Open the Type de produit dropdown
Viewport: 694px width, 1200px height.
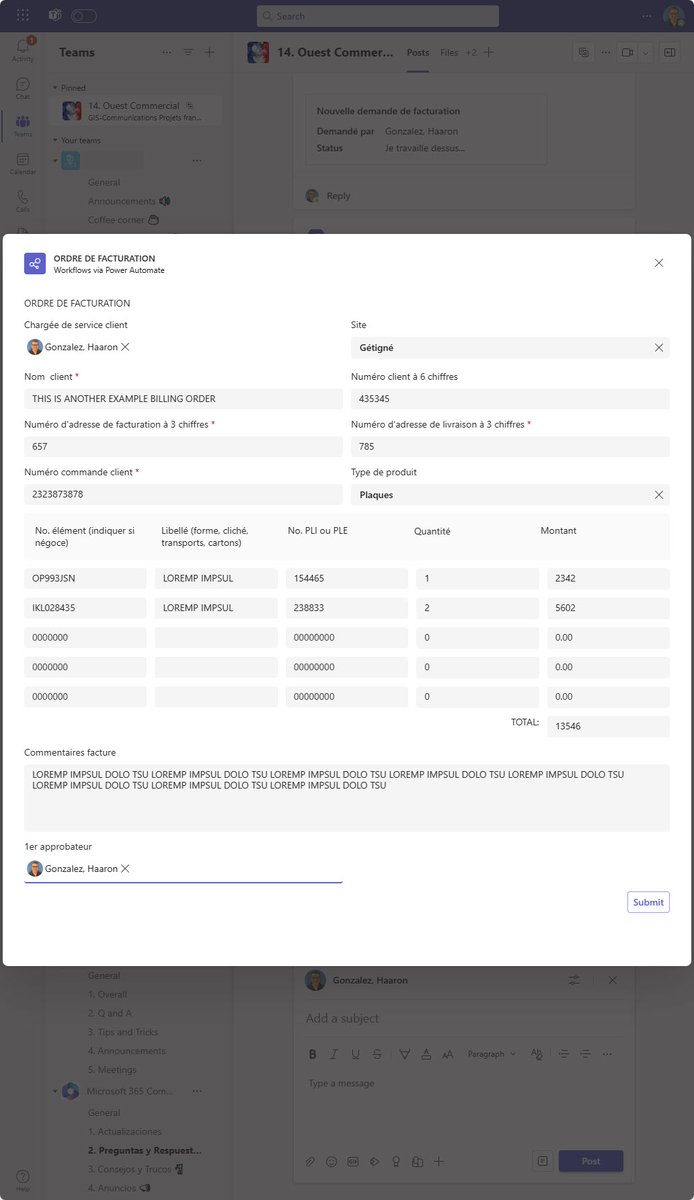tap(510, 495)
